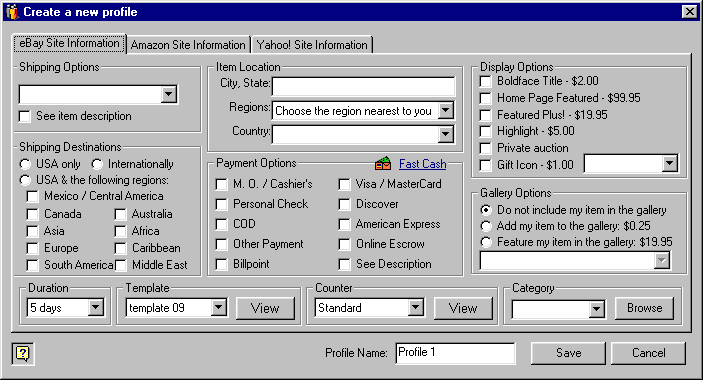This screenshot has height=380, width=703.
Task: Check the Personal Check payment option
Action: (x=221, y=204)
